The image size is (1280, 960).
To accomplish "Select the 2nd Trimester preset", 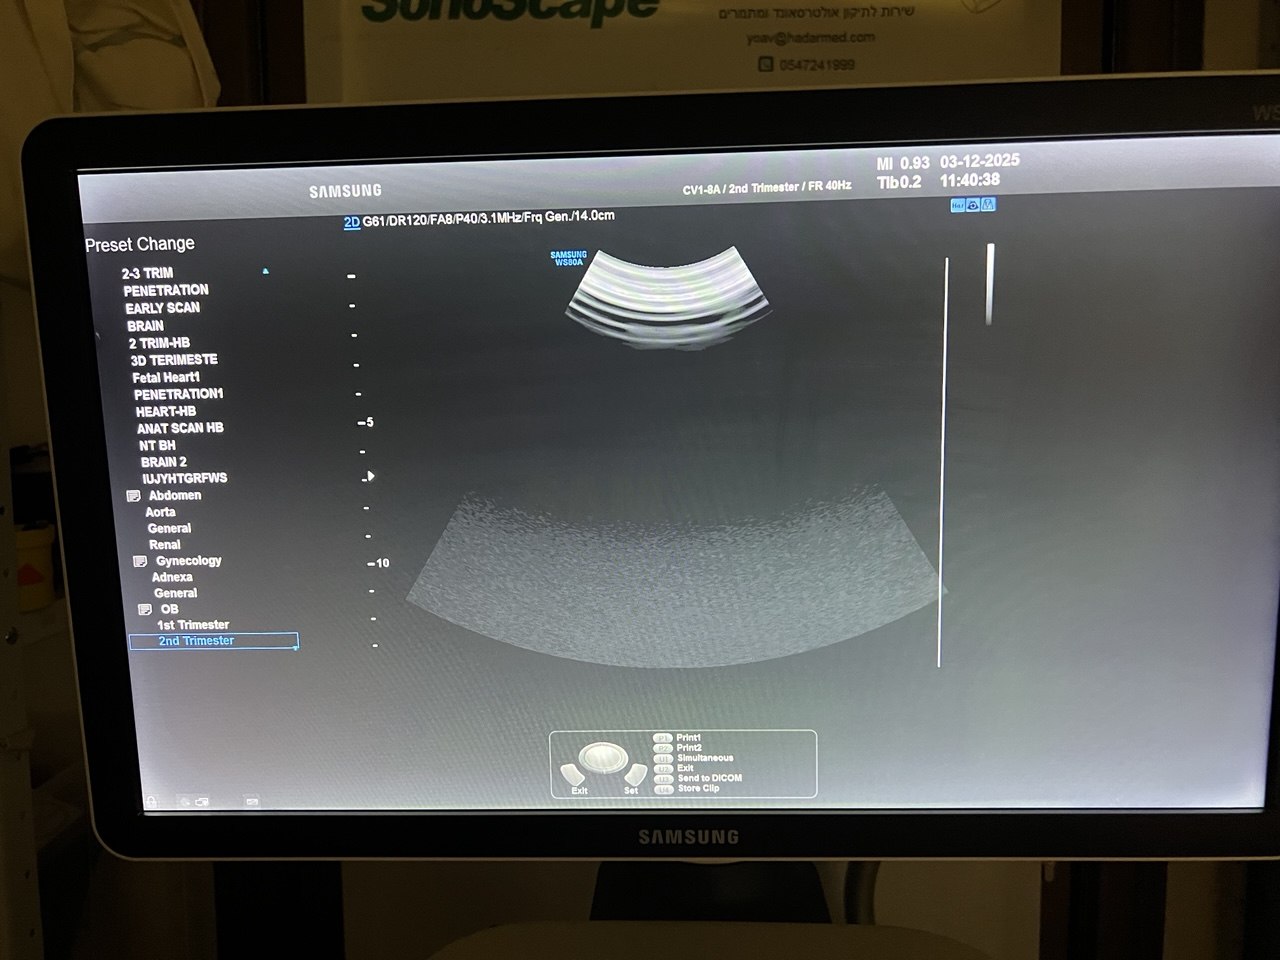I will click(x=196, y=641).
